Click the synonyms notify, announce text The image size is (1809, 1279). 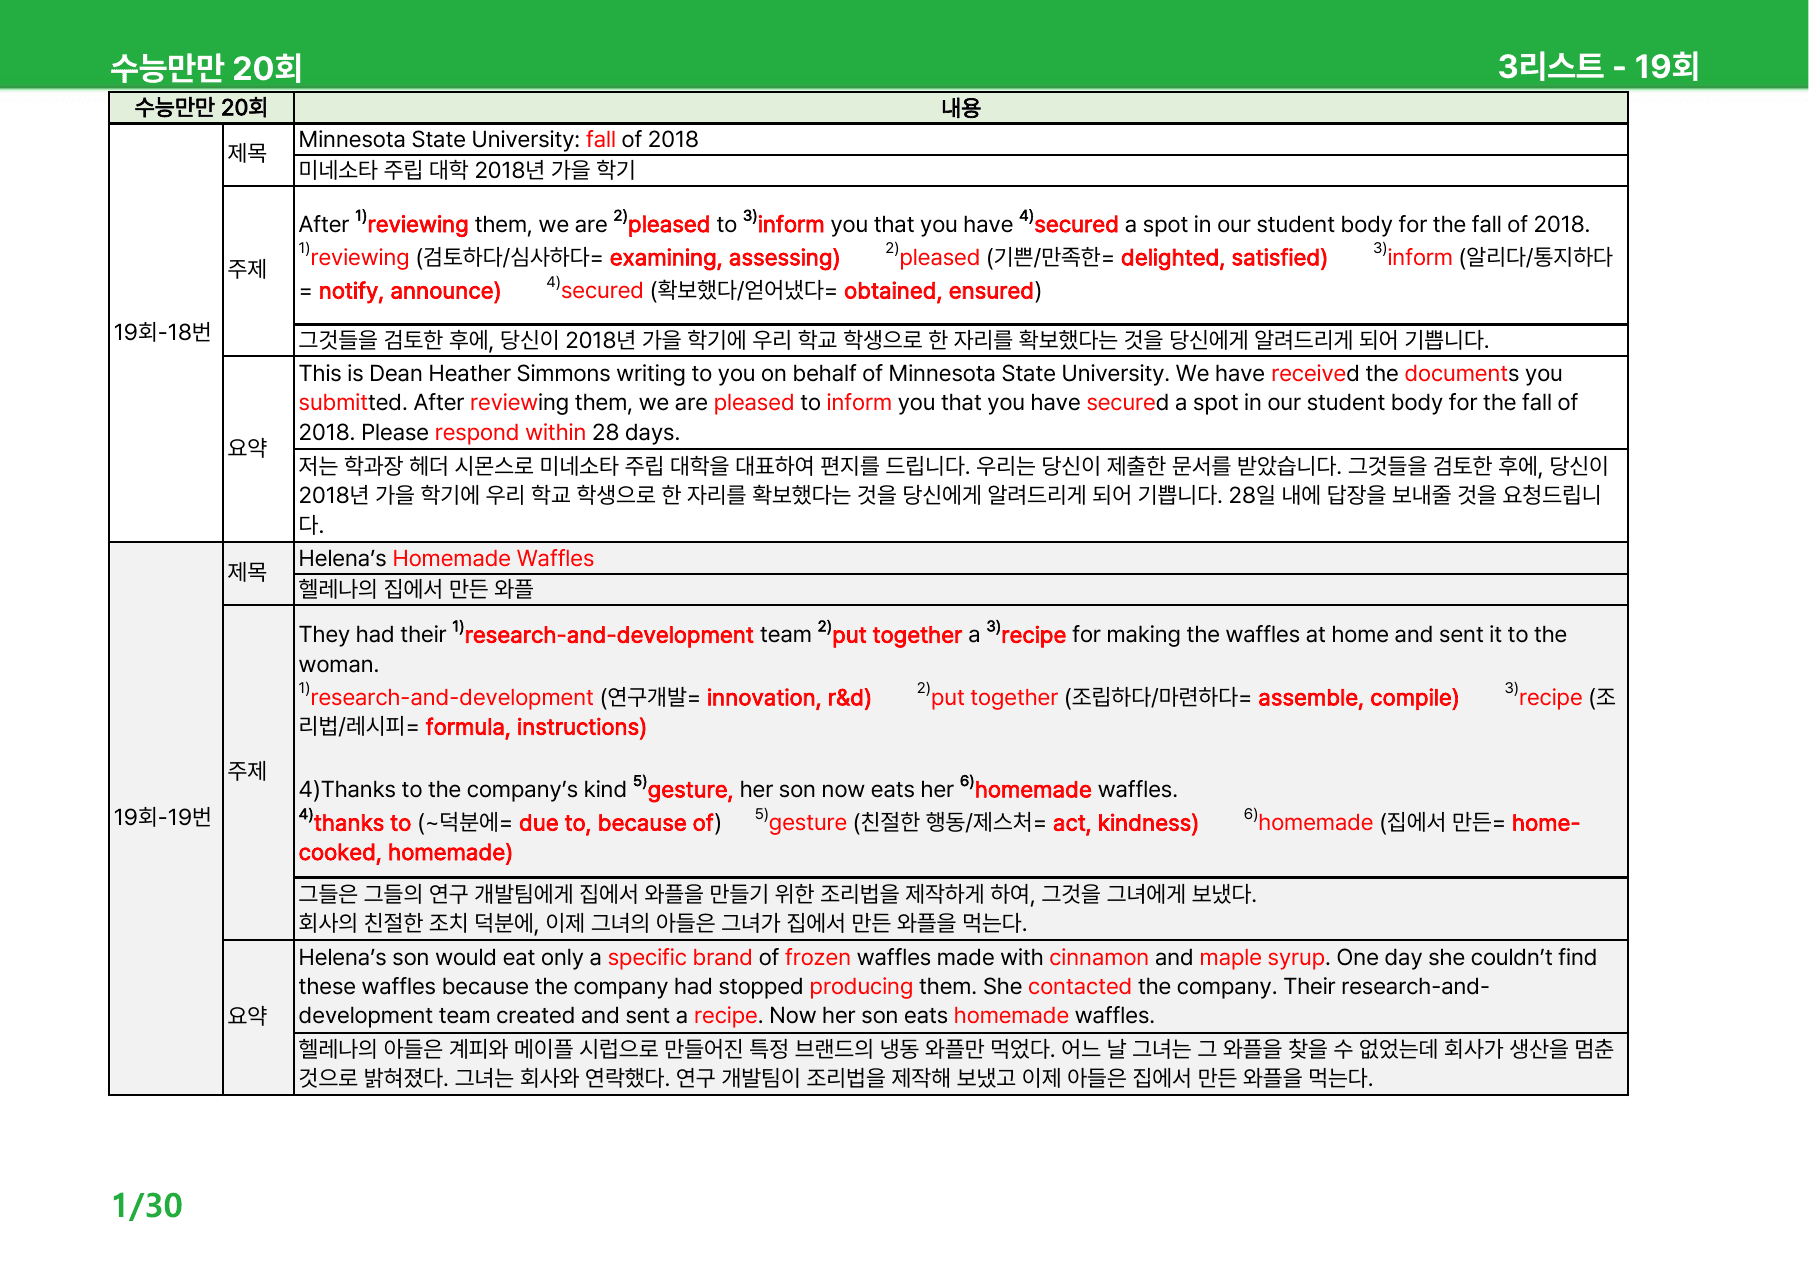pos(409,291)
